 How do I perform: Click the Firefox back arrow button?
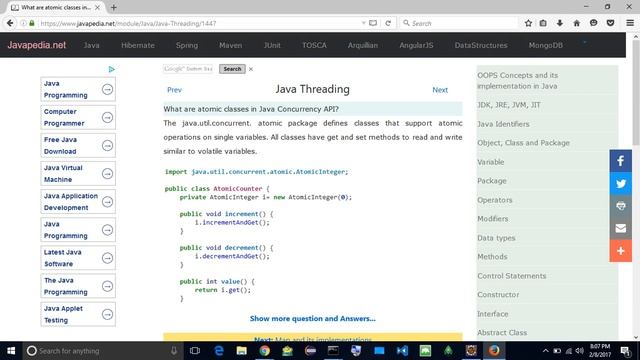pos(10,23)
